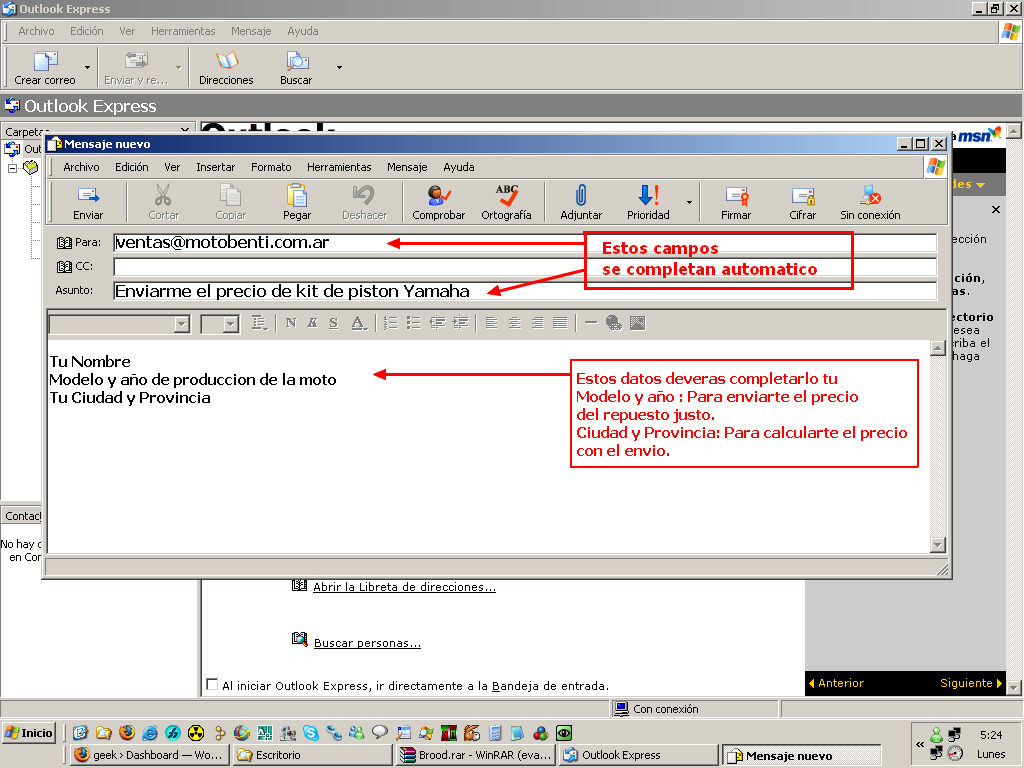Switch to Brood.rar WinRAR taskbar button

click(476, 755)
